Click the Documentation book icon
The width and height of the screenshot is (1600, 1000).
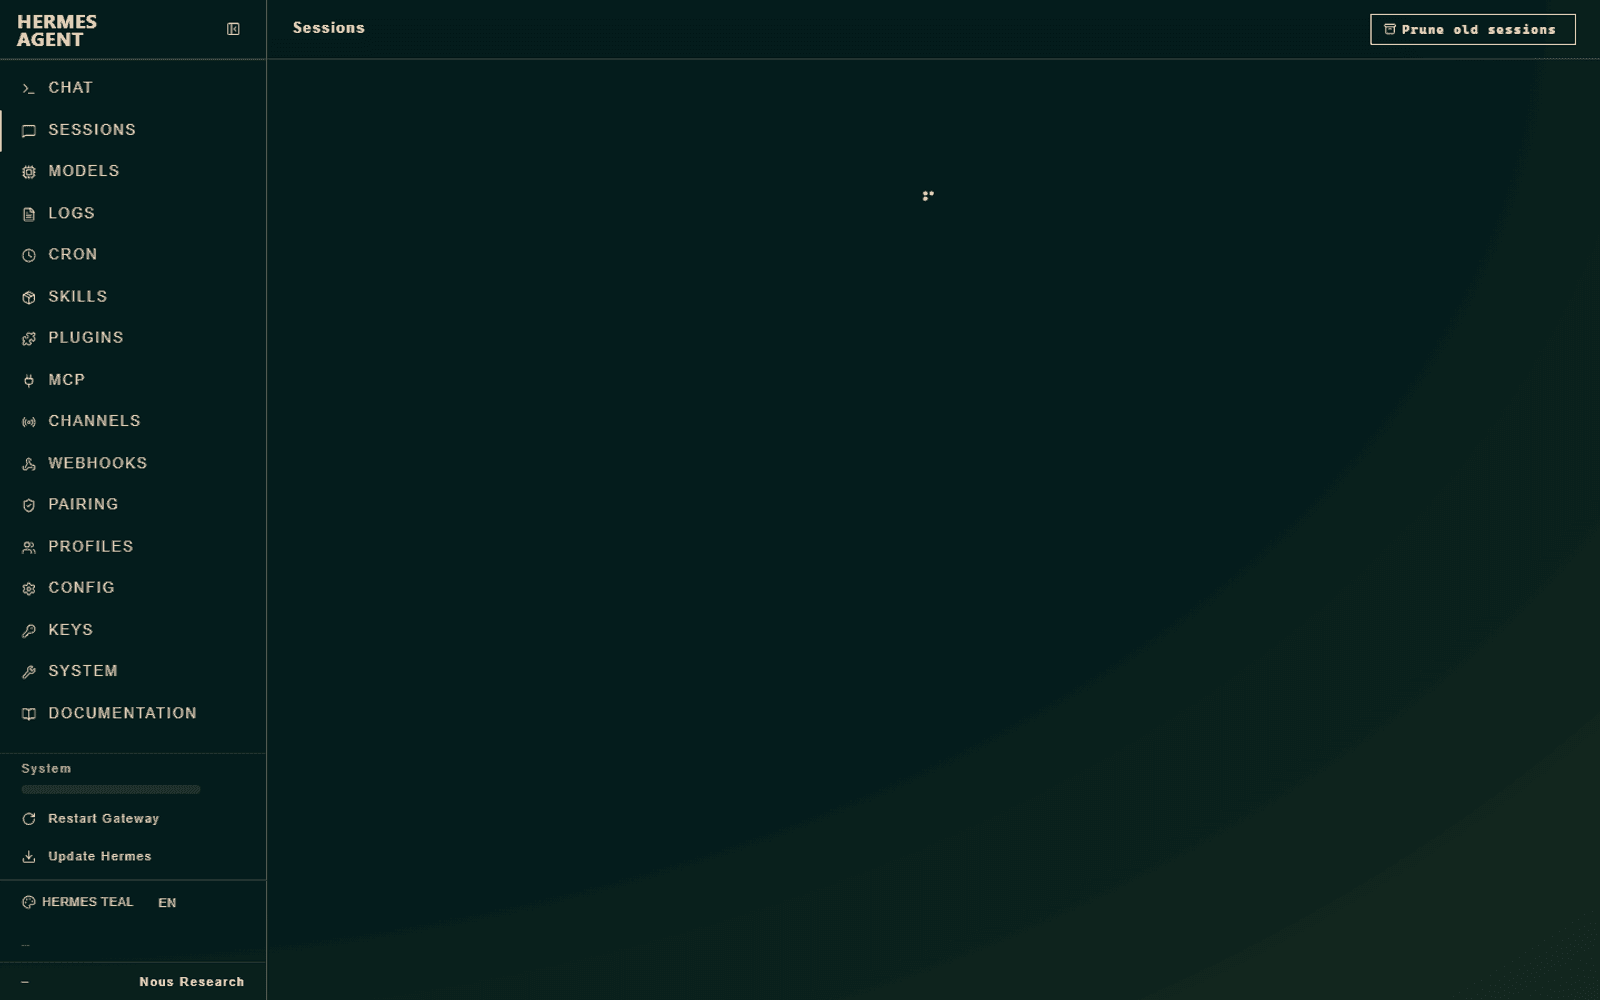click(x=29, y=714)
